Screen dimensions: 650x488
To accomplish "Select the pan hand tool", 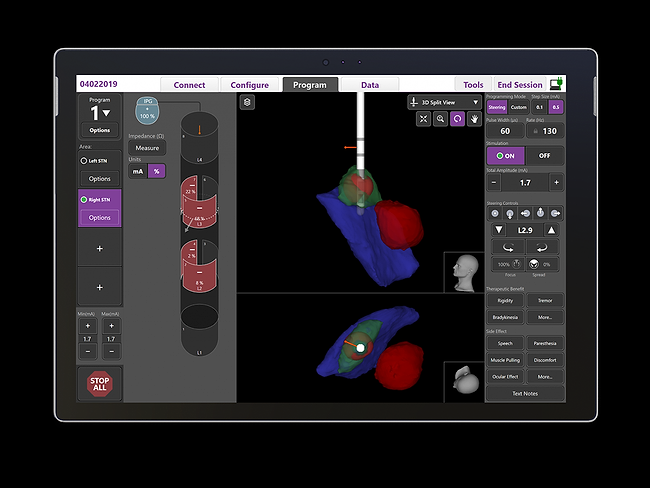I will tap(474, 119).
